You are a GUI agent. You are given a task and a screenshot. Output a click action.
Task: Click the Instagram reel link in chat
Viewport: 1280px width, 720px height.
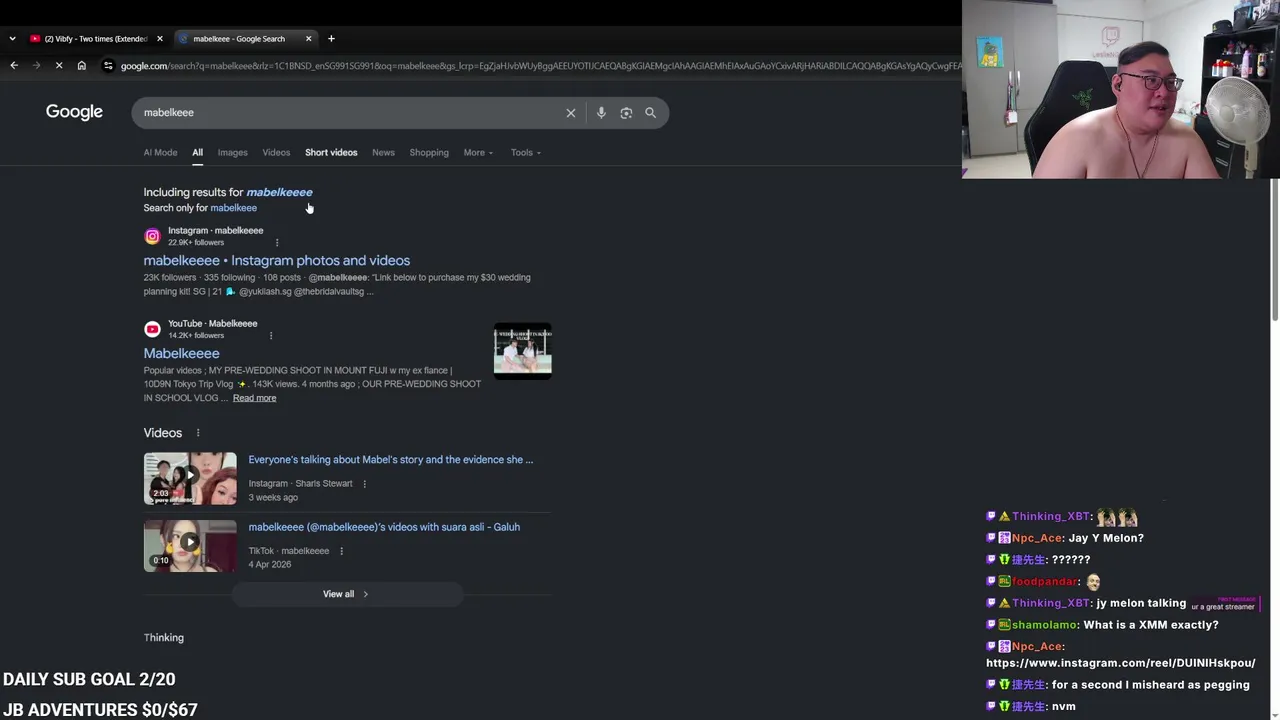pos(1120,663)
